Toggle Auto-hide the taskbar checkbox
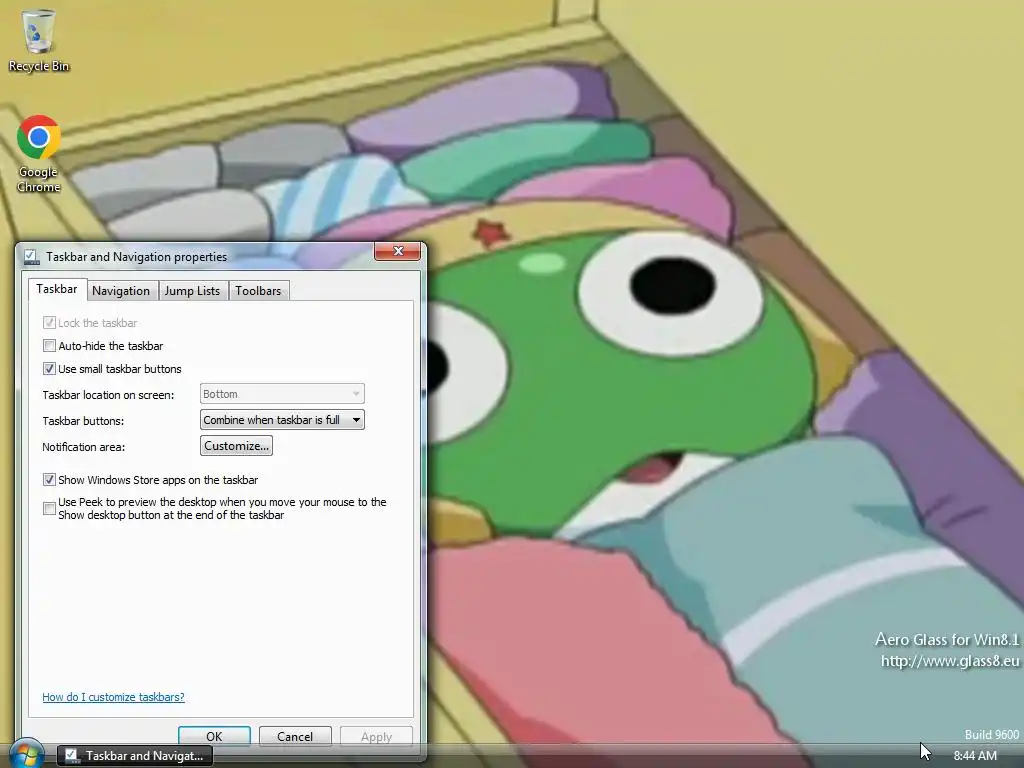The height and width of the screenshot is (768, 1024). [49, 345]
